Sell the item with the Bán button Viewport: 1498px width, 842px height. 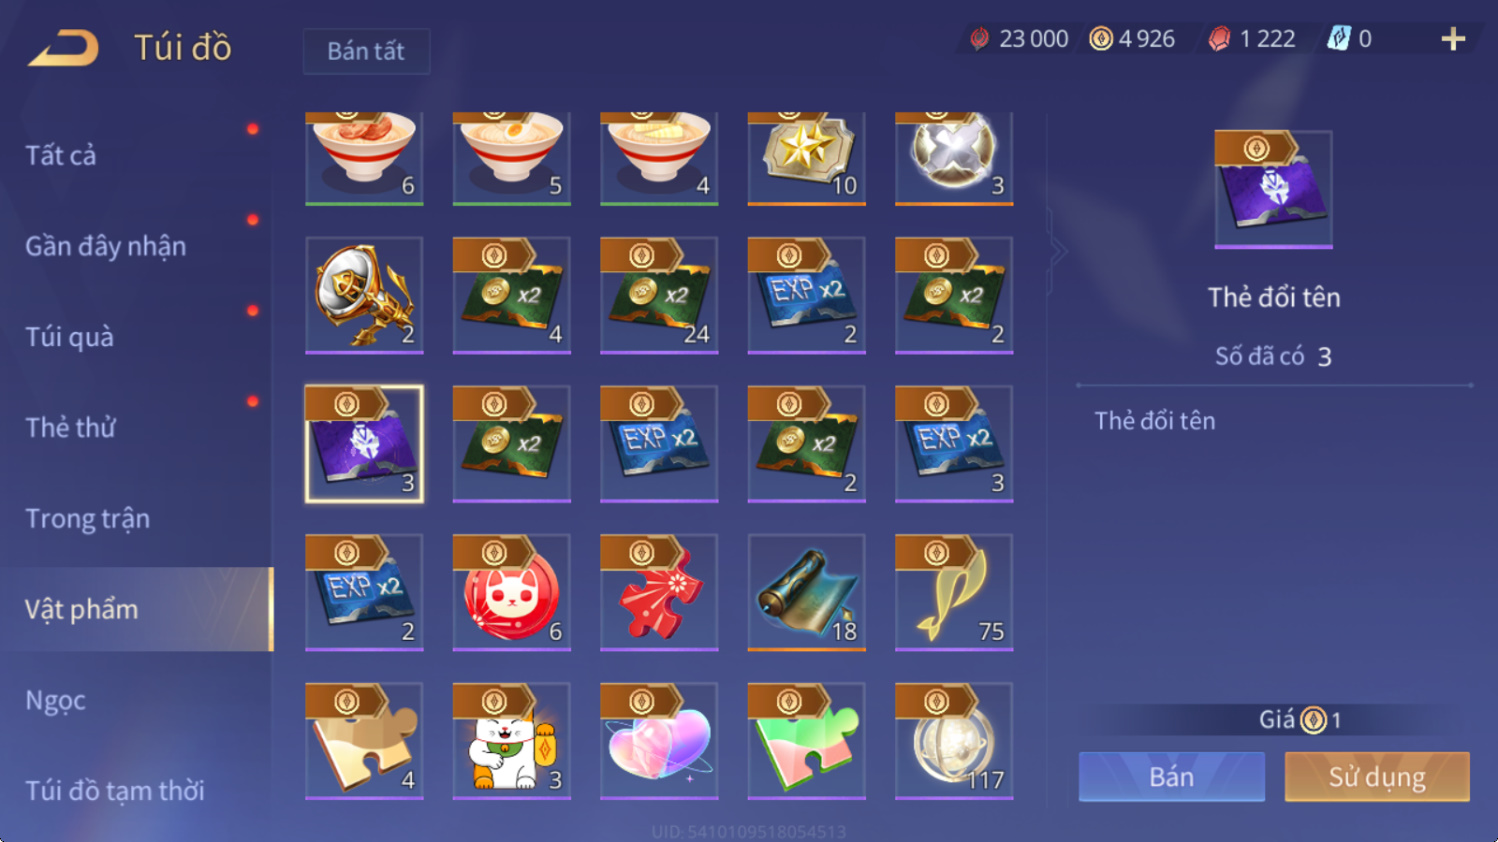pos(1171,777)
